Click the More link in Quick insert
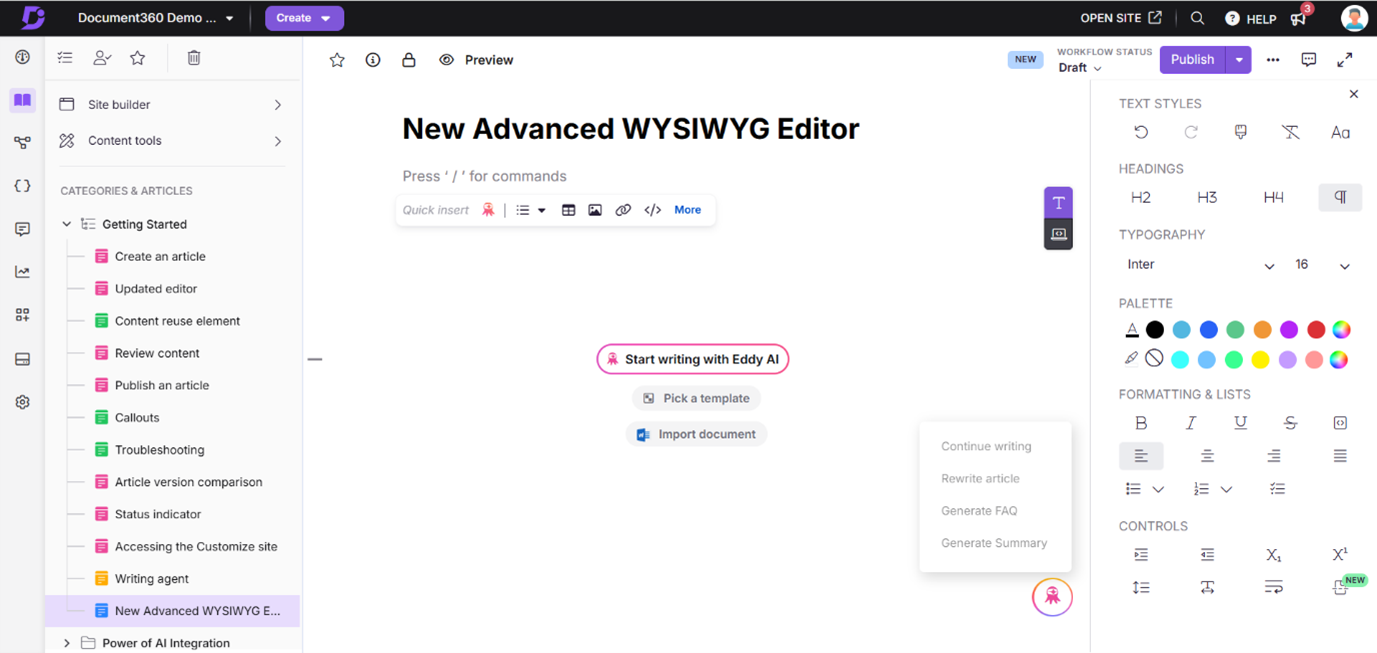This screenshot has width=1377, height=653. (687, 210)
